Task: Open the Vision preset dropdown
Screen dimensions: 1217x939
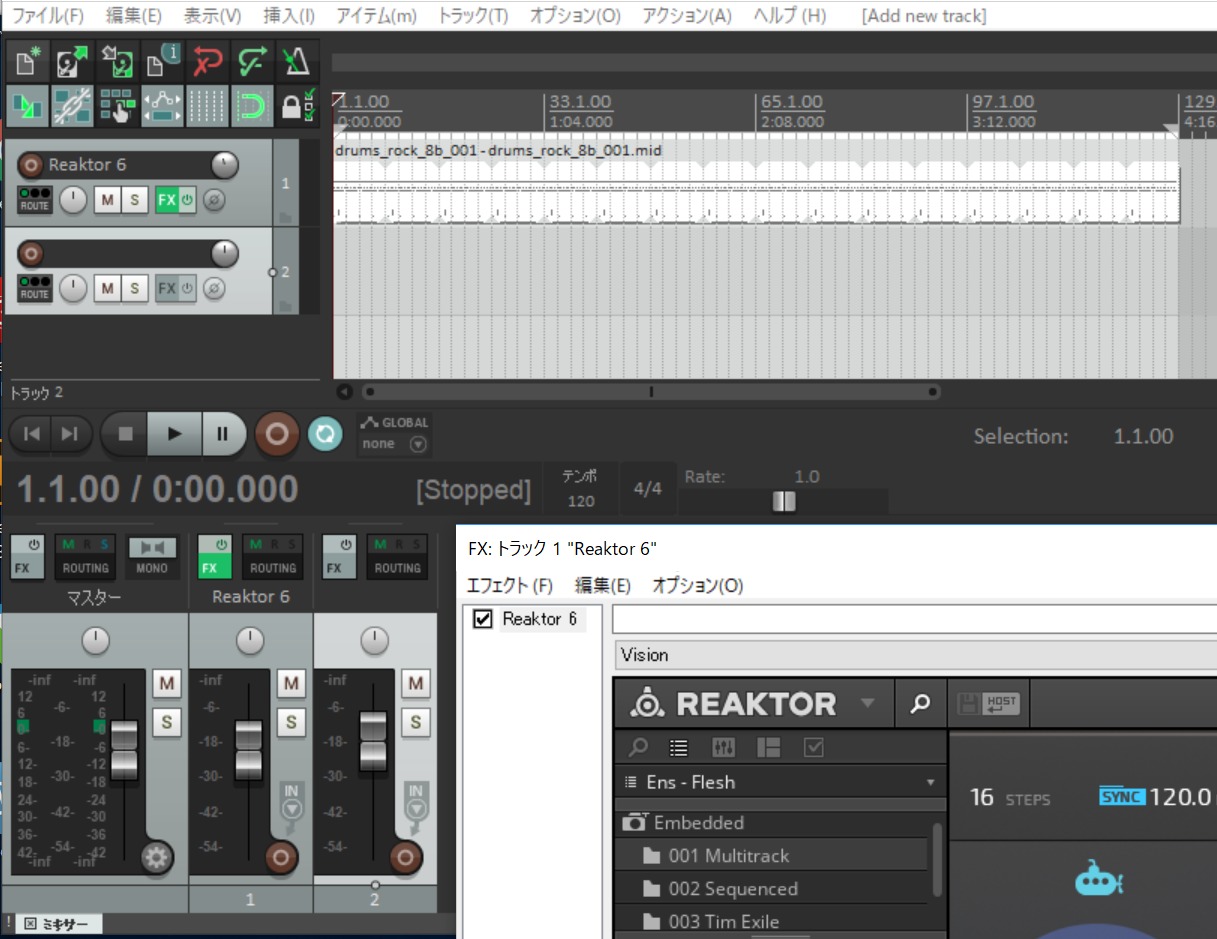Action: pyautogui.click(x=915, y=655)
